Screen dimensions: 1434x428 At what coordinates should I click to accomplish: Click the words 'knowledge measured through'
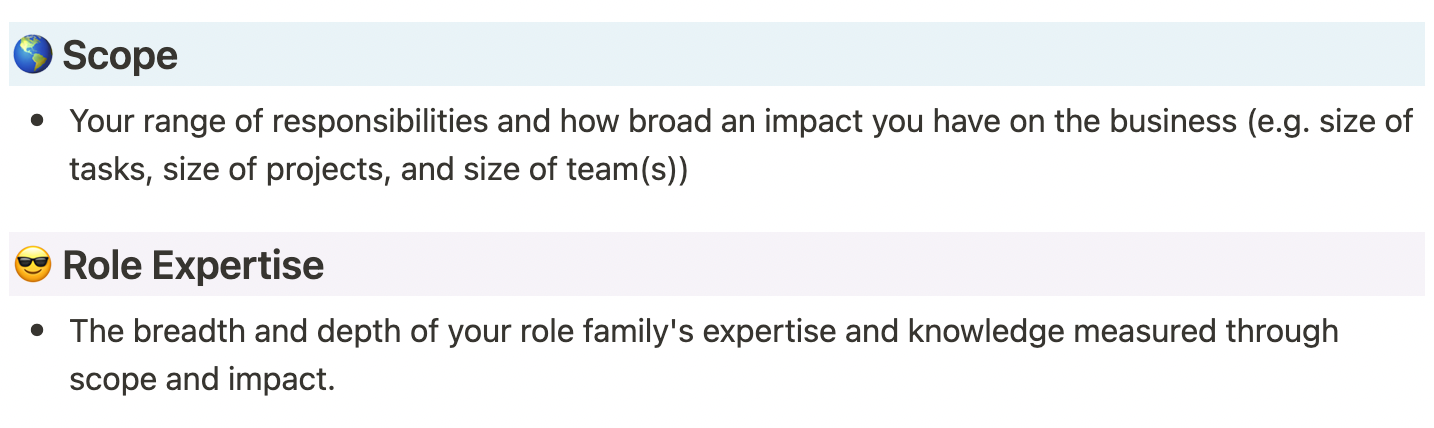1123,331
